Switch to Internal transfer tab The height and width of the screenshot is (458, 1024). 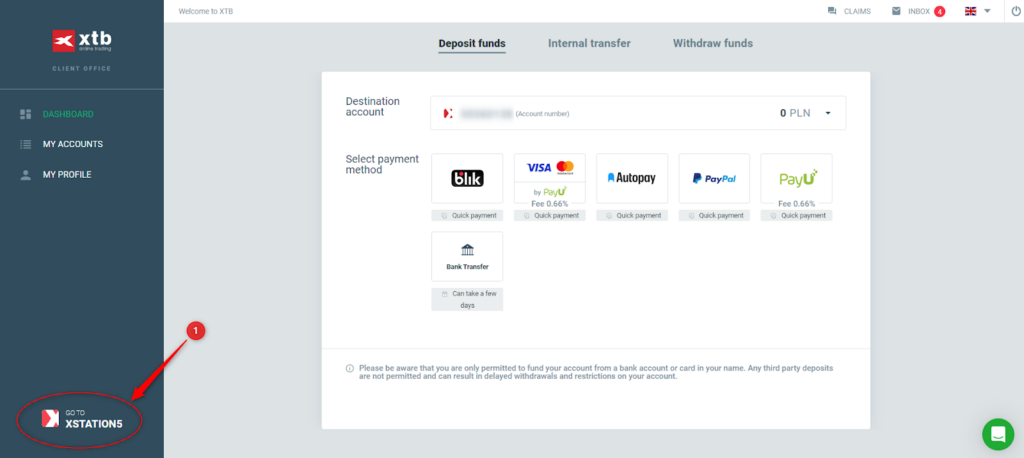(x=589, y=44)
